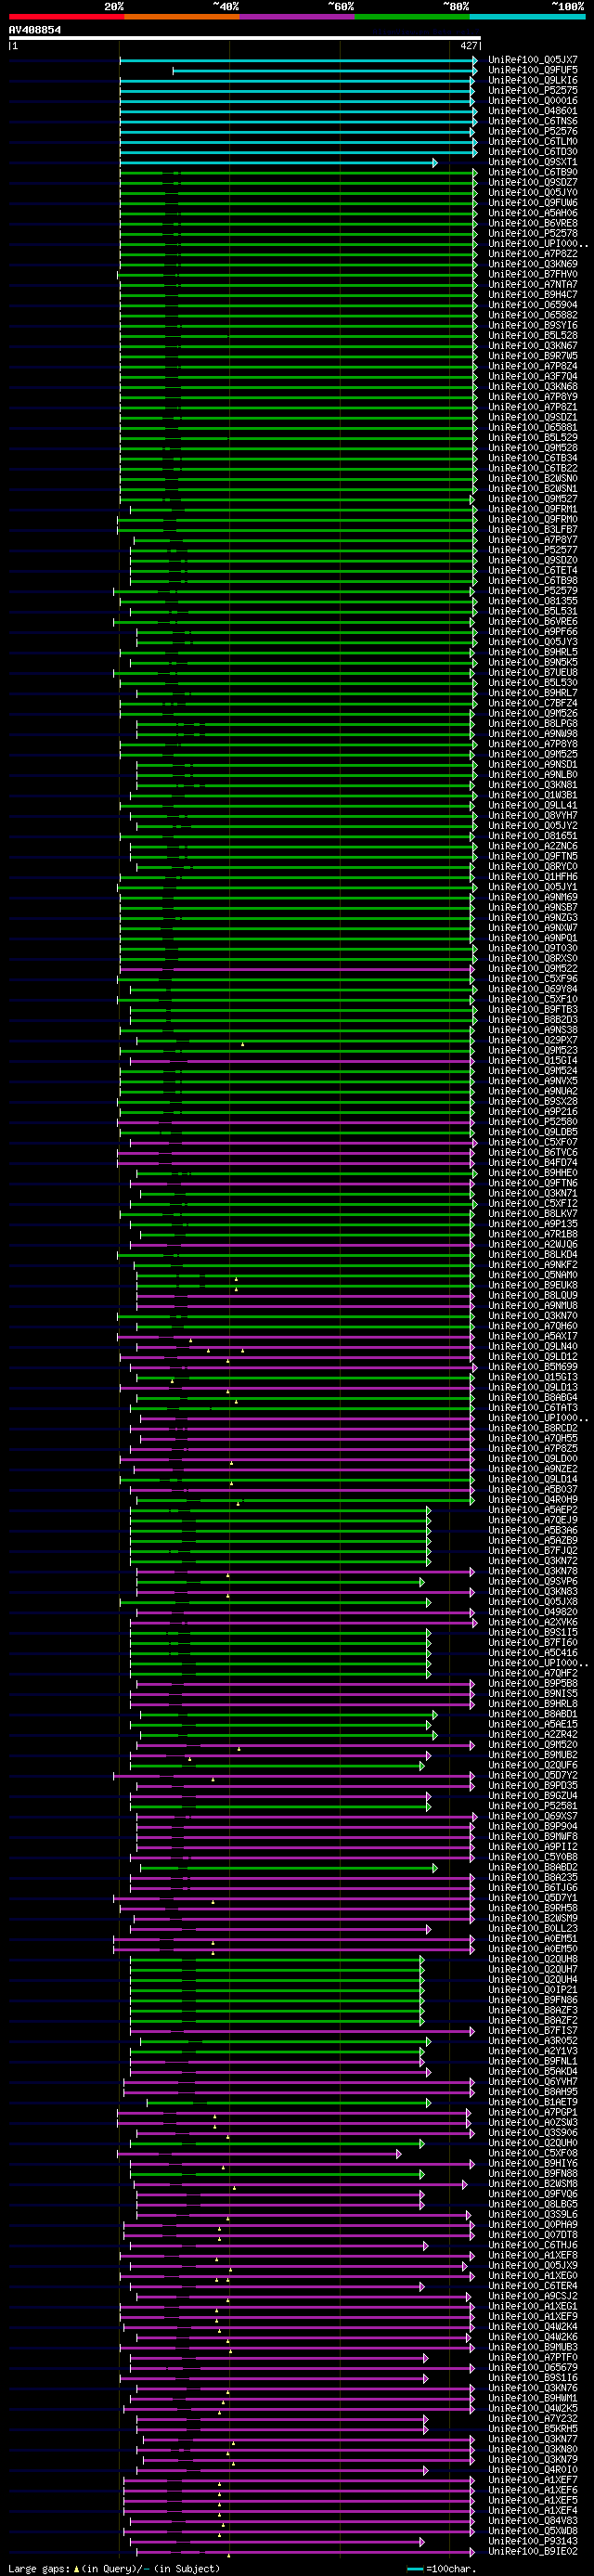Image resolution: width=594 pixels, height=2576 pixels.
Task: Click the cyan alignment bar for UniRef100_Q05JX7
Action: tap(298, 60)
